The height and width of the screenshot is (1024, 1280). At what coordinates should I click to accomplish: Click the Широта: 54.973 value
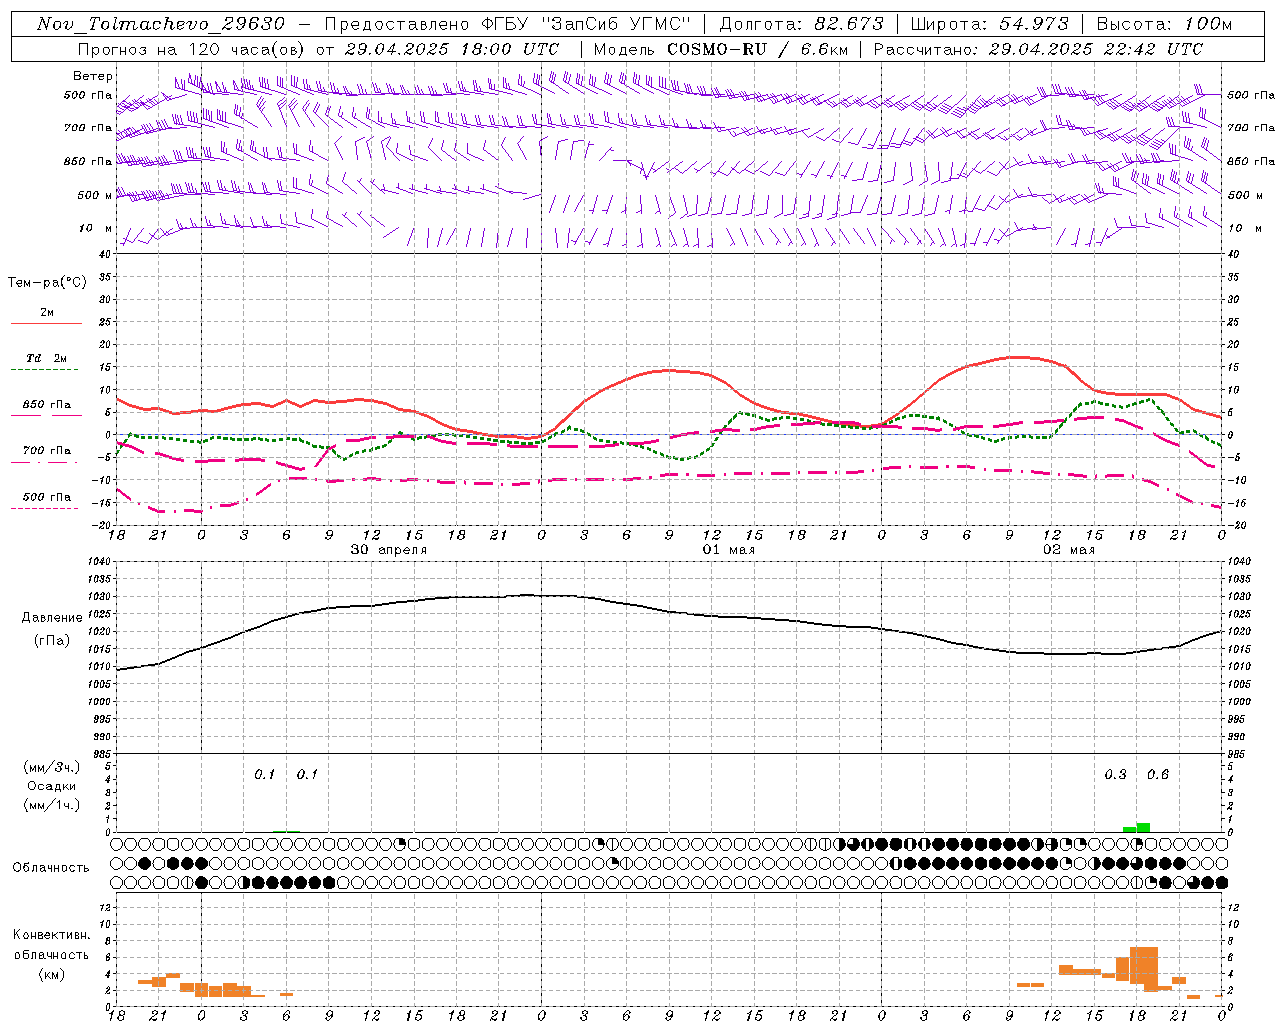989,24
